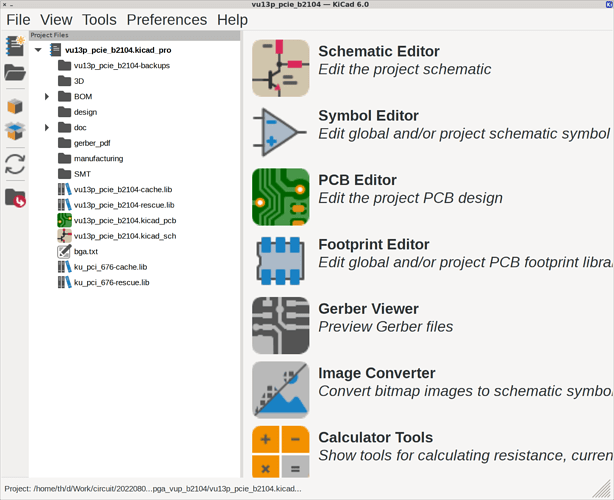Open the PCB Editor launcher icon
Screen dimensions: 614x500
click(280, 197)
